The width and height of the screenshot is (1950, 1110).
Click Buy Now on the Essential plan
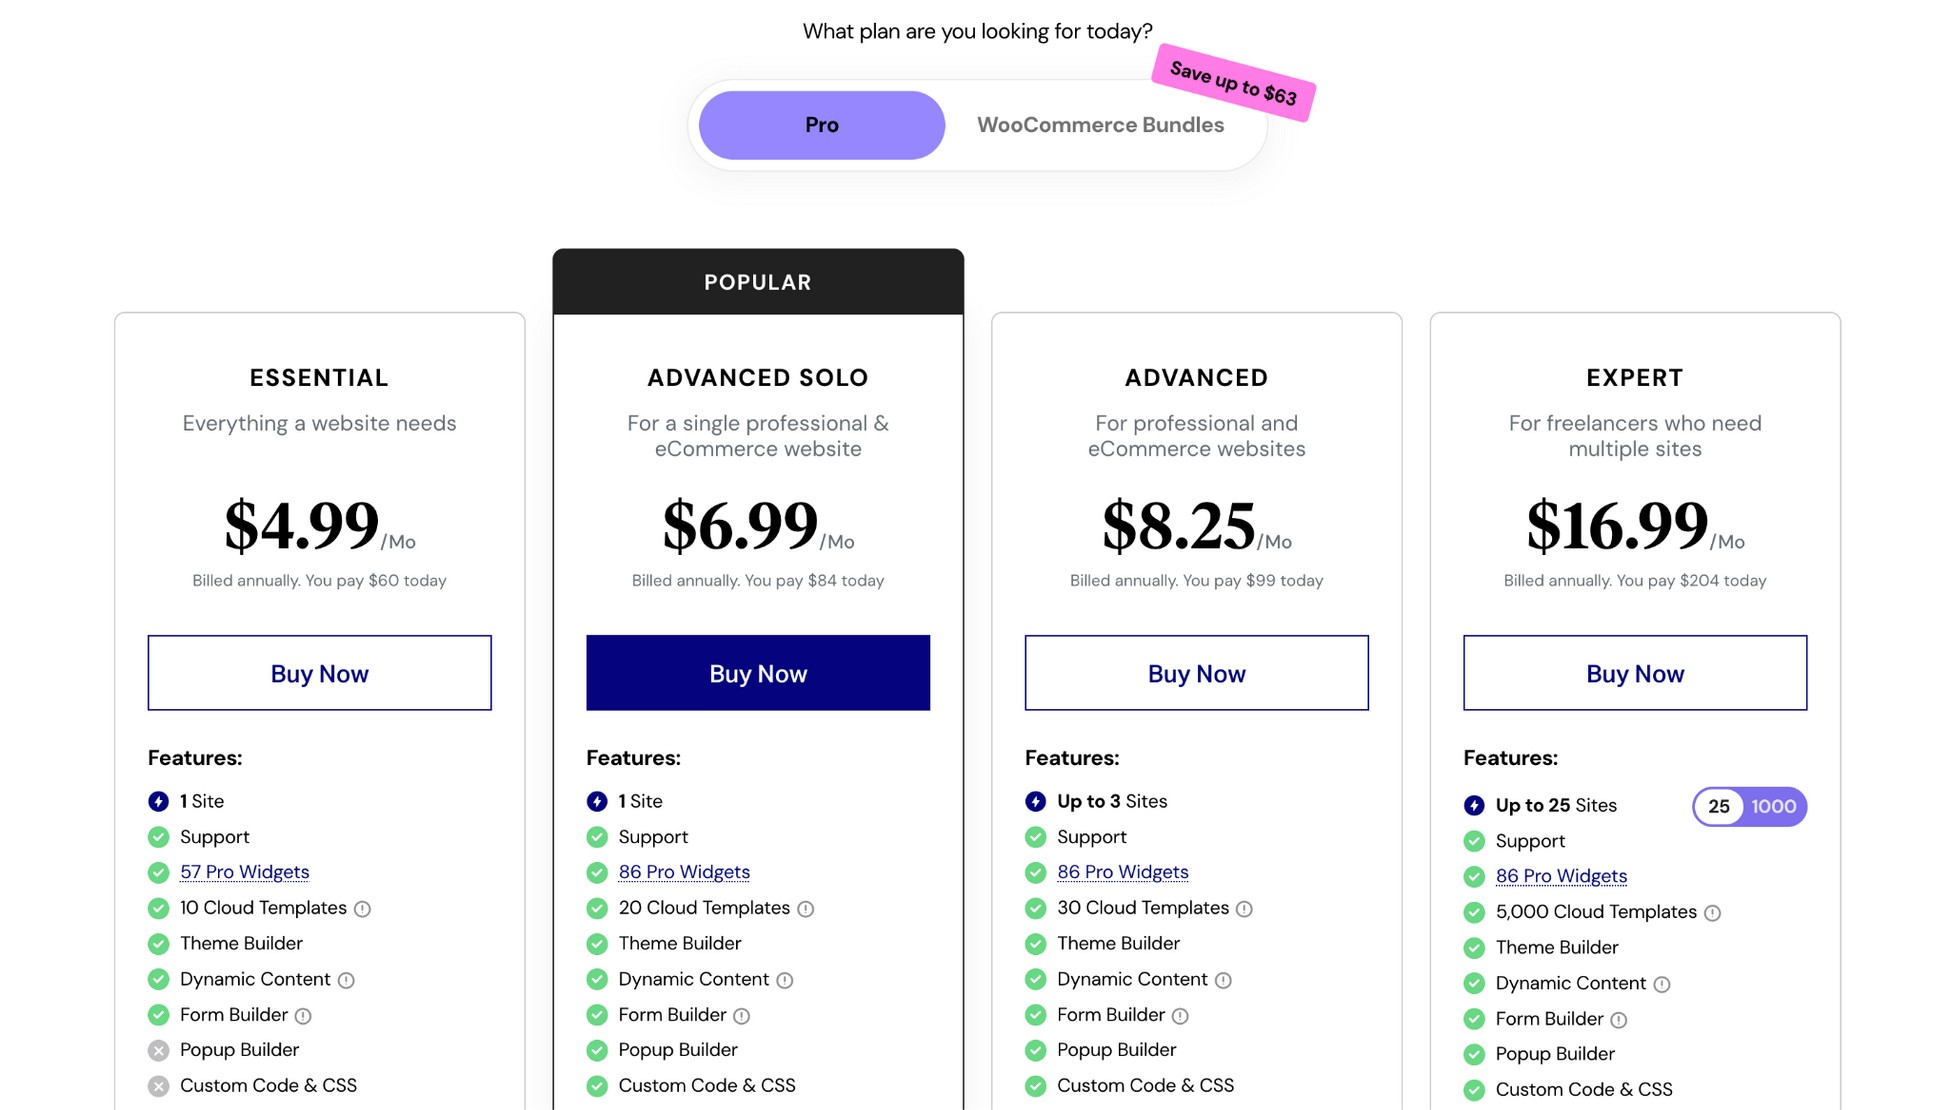(x=319, y=673)
